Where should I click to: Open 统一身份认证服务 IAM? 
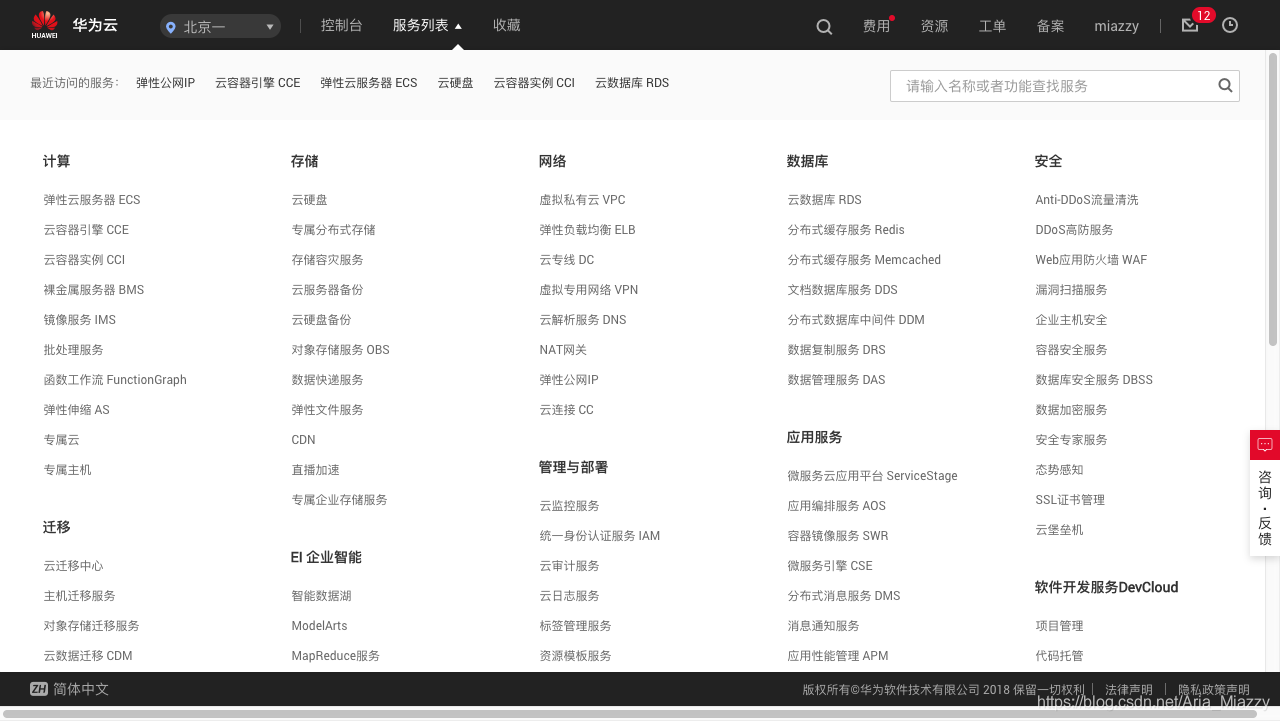(599, 536)
